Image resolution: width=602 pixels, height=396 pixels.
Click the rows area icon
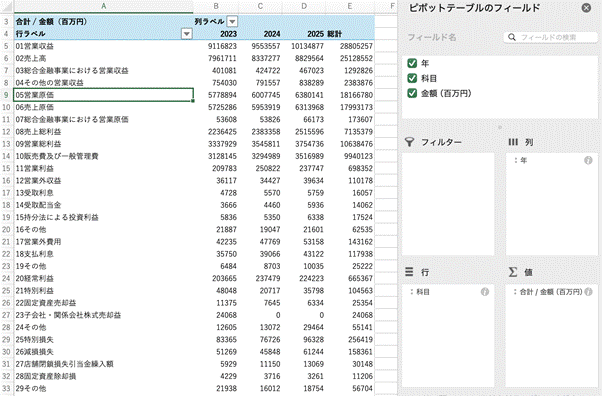(409, 272)
